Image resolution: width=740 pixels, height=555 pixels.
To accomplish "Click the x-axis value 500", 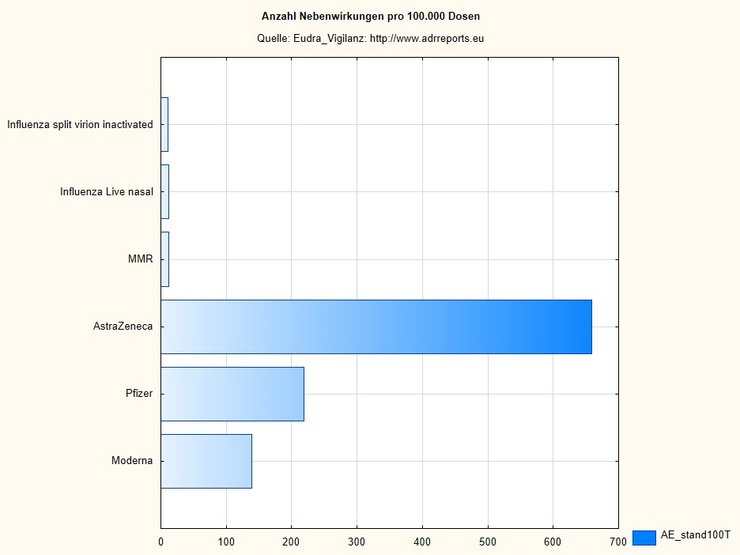I will 488,542.
